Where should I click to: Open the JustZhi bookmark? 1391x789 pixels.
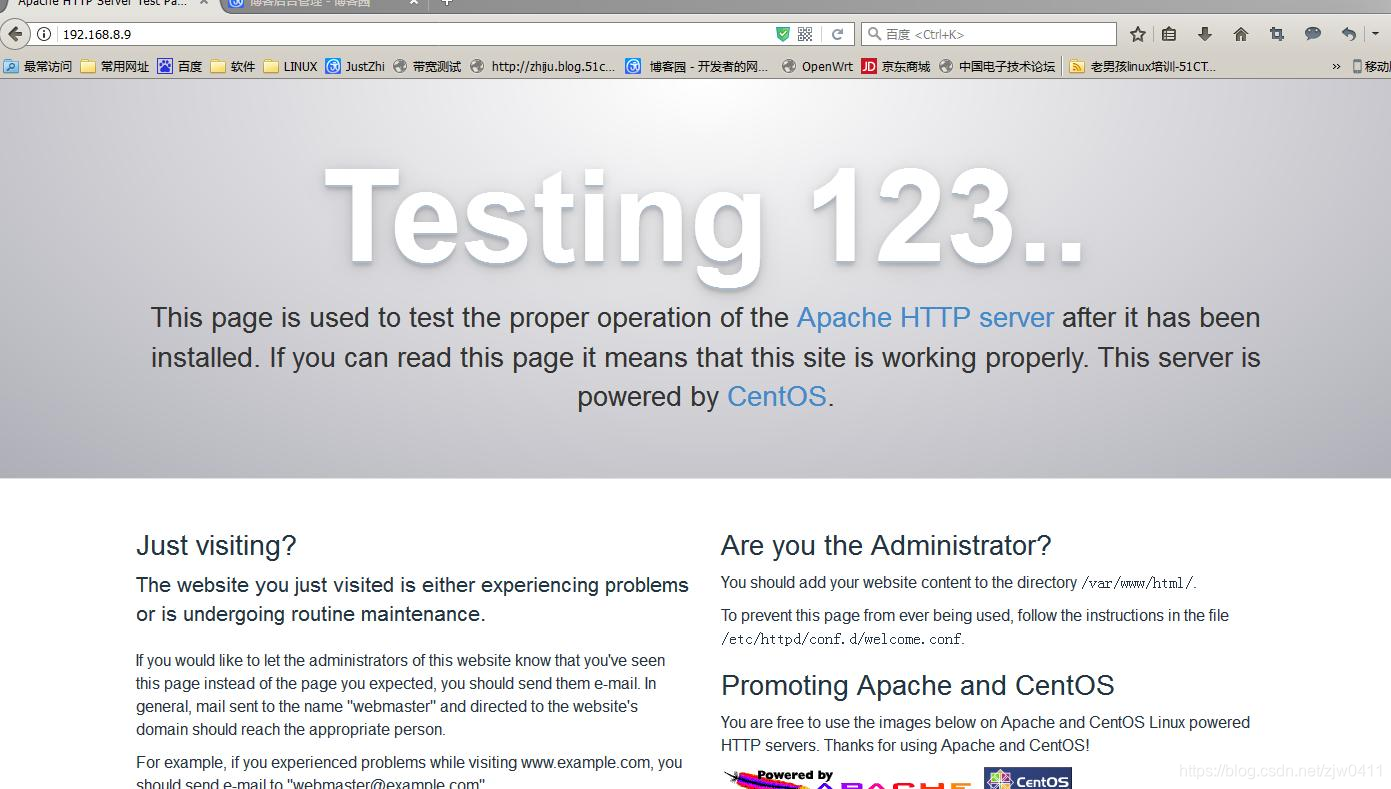355,67
